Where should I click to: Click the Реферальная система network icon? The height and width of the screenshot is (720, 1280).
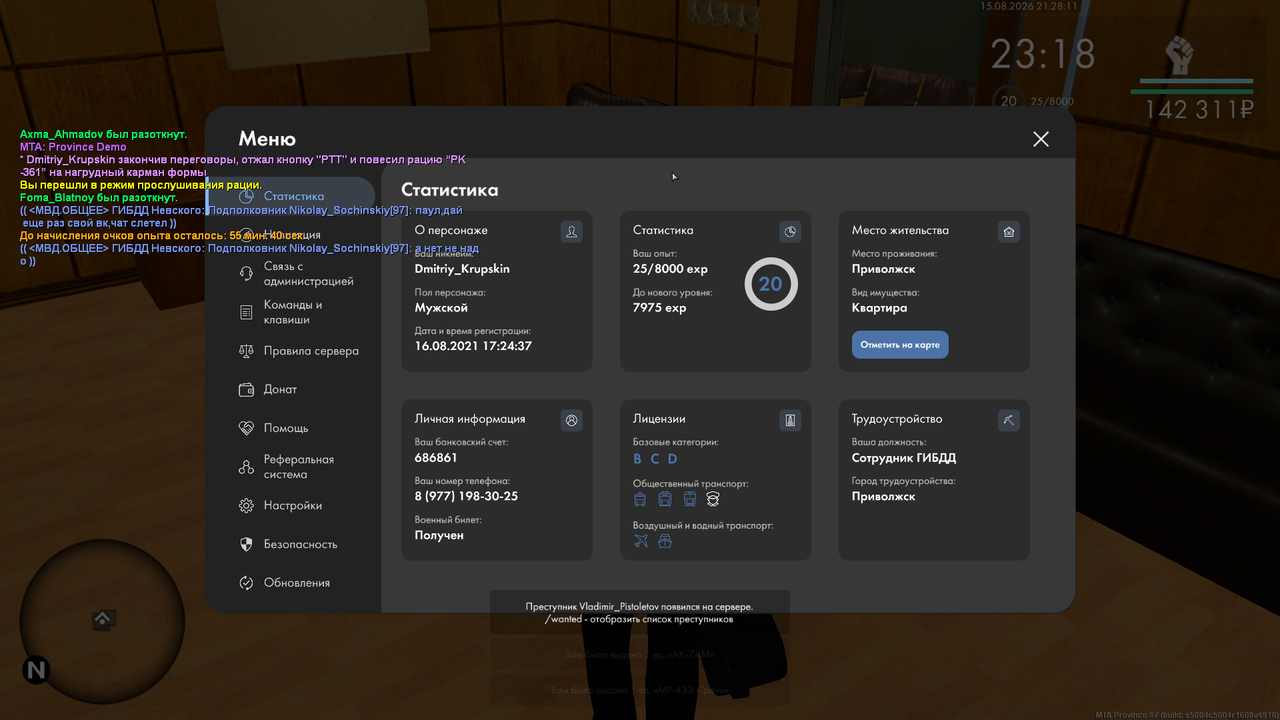[246, 467]
